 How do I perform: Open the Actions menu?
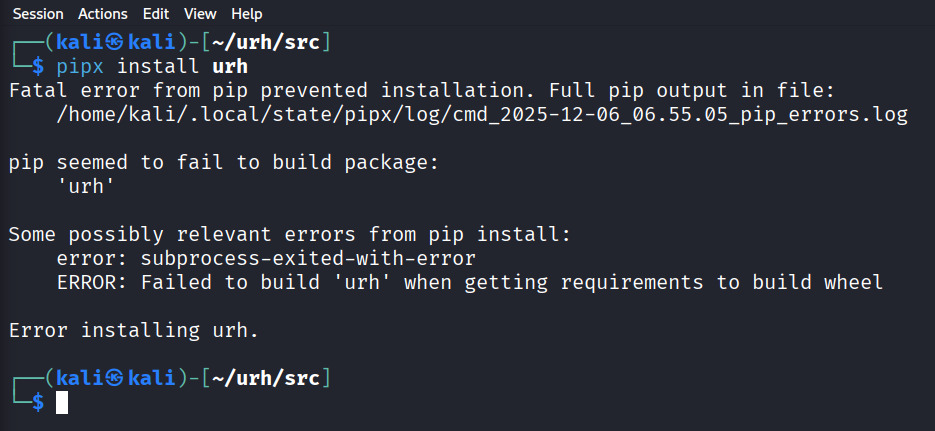(x=104, y=14)
